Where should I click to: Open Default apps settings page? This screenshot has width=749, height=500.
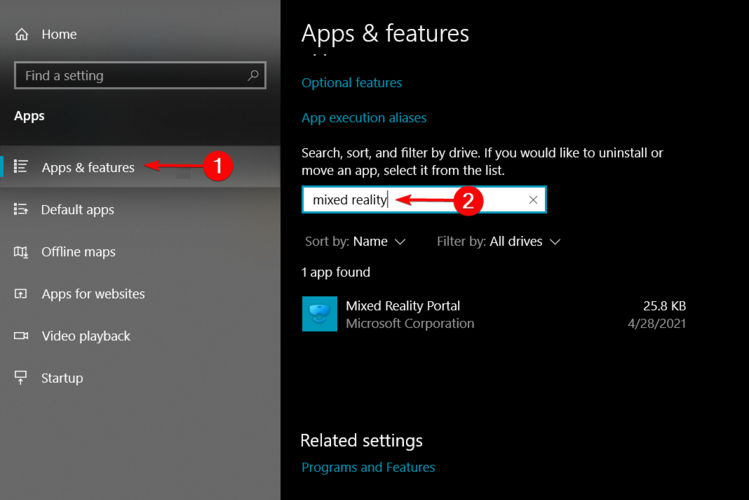[x=140, y=209]
